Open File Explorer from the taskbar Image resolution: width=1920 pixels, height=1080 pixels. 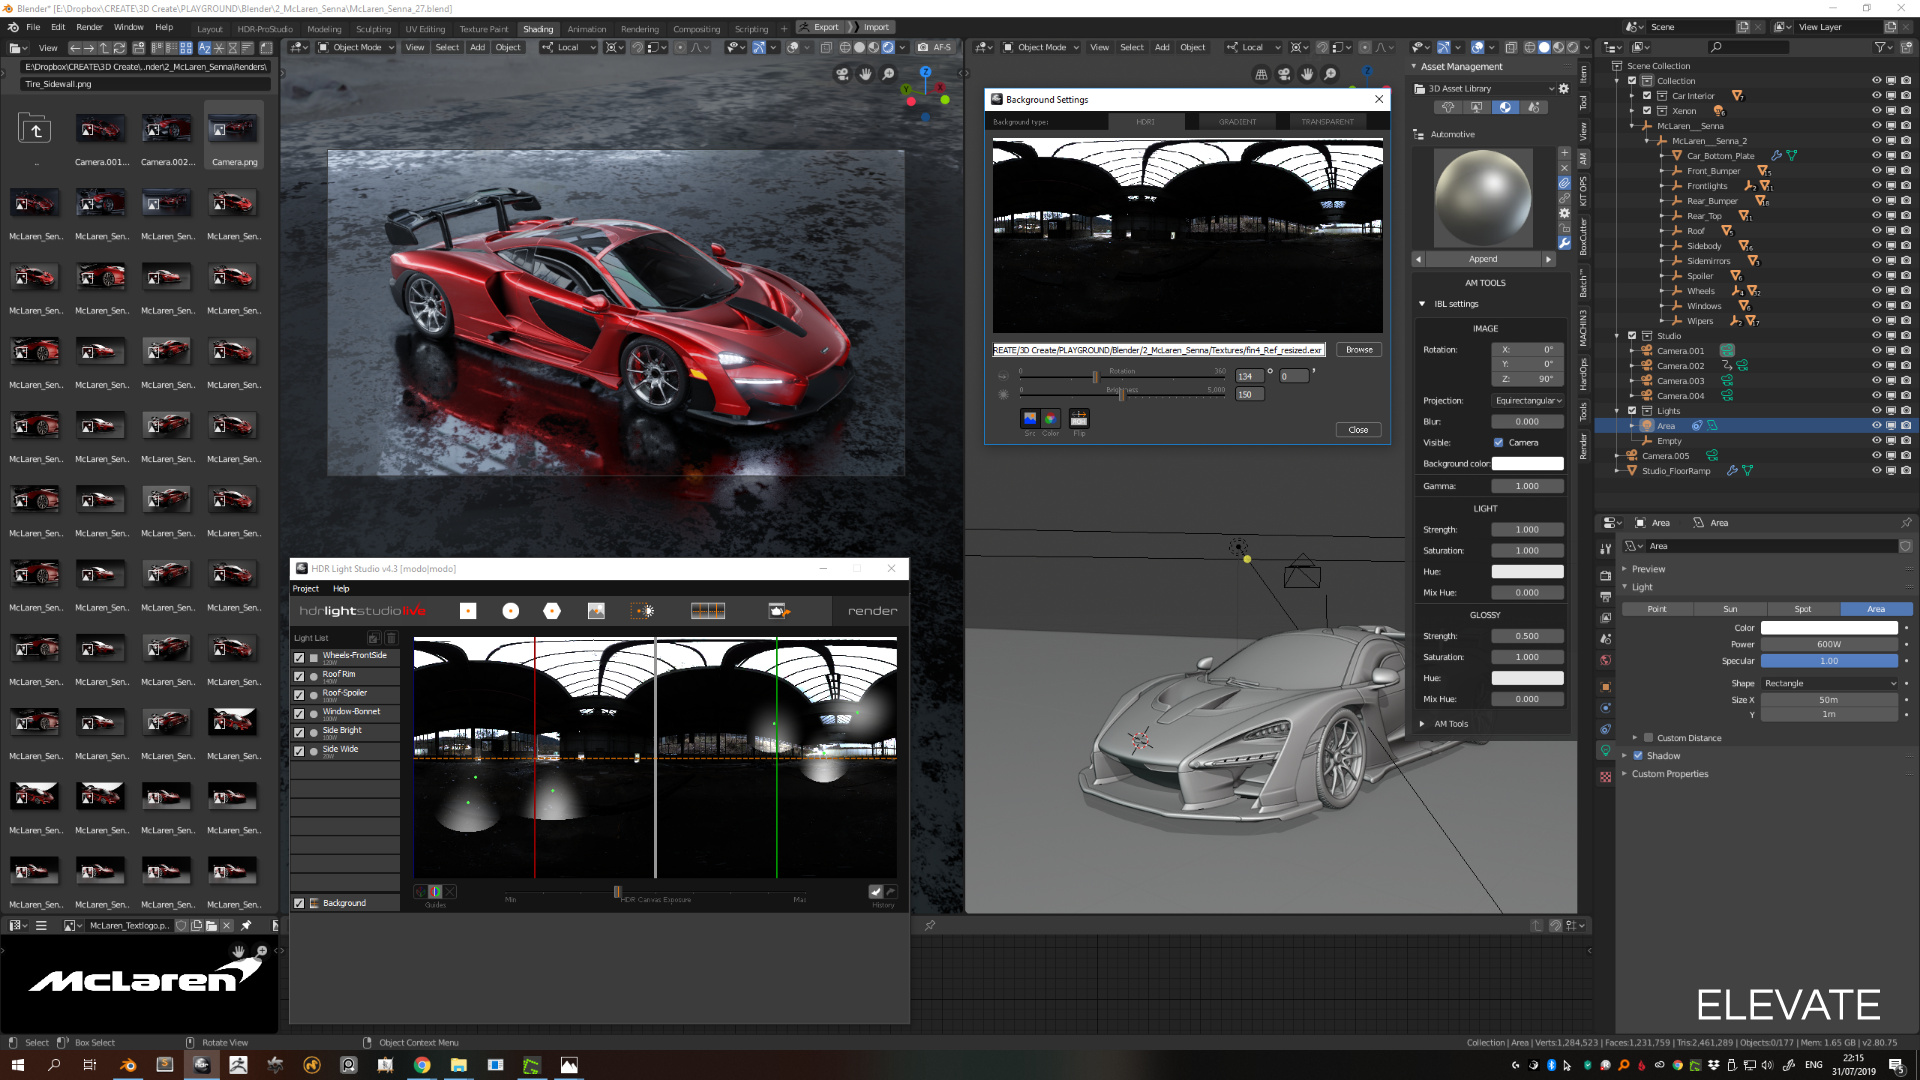pyautogui.click(x=459, y=1065)
